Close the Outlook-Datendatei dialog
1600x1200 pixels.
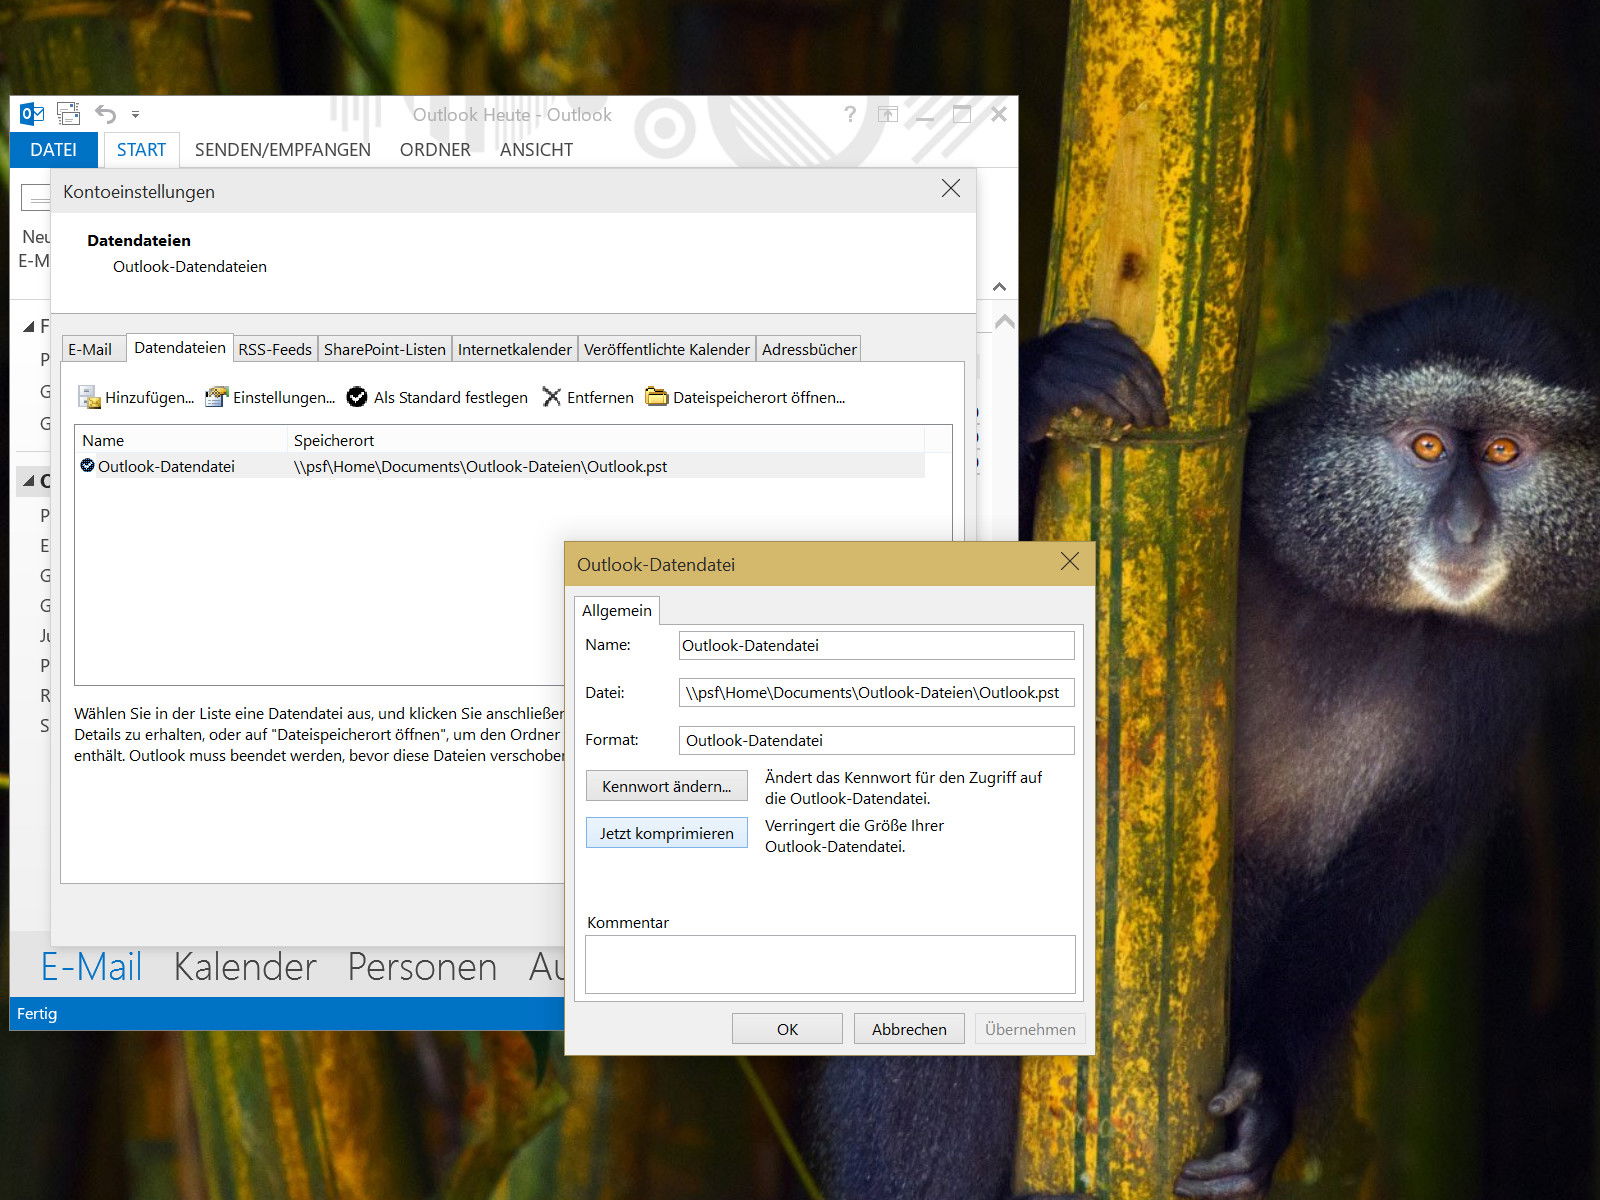1070,562
